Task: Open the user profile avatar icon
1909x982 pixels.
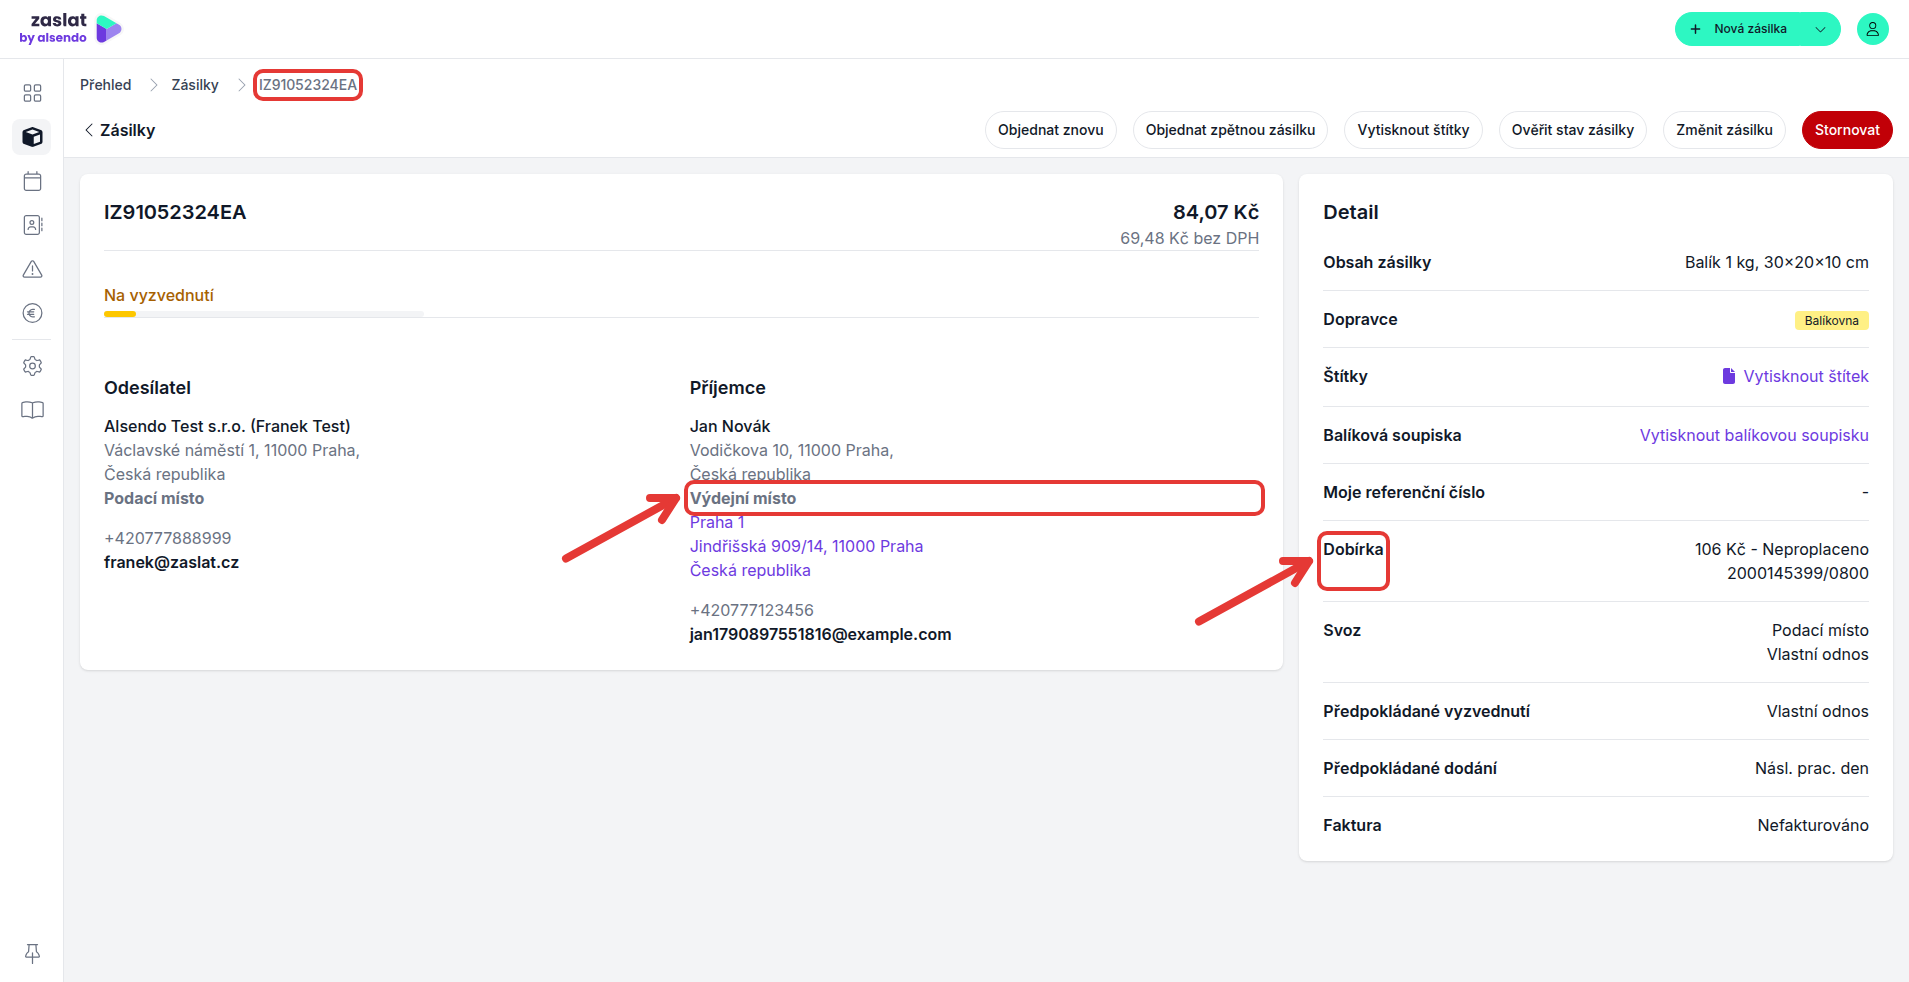Action: [1872, 29]
